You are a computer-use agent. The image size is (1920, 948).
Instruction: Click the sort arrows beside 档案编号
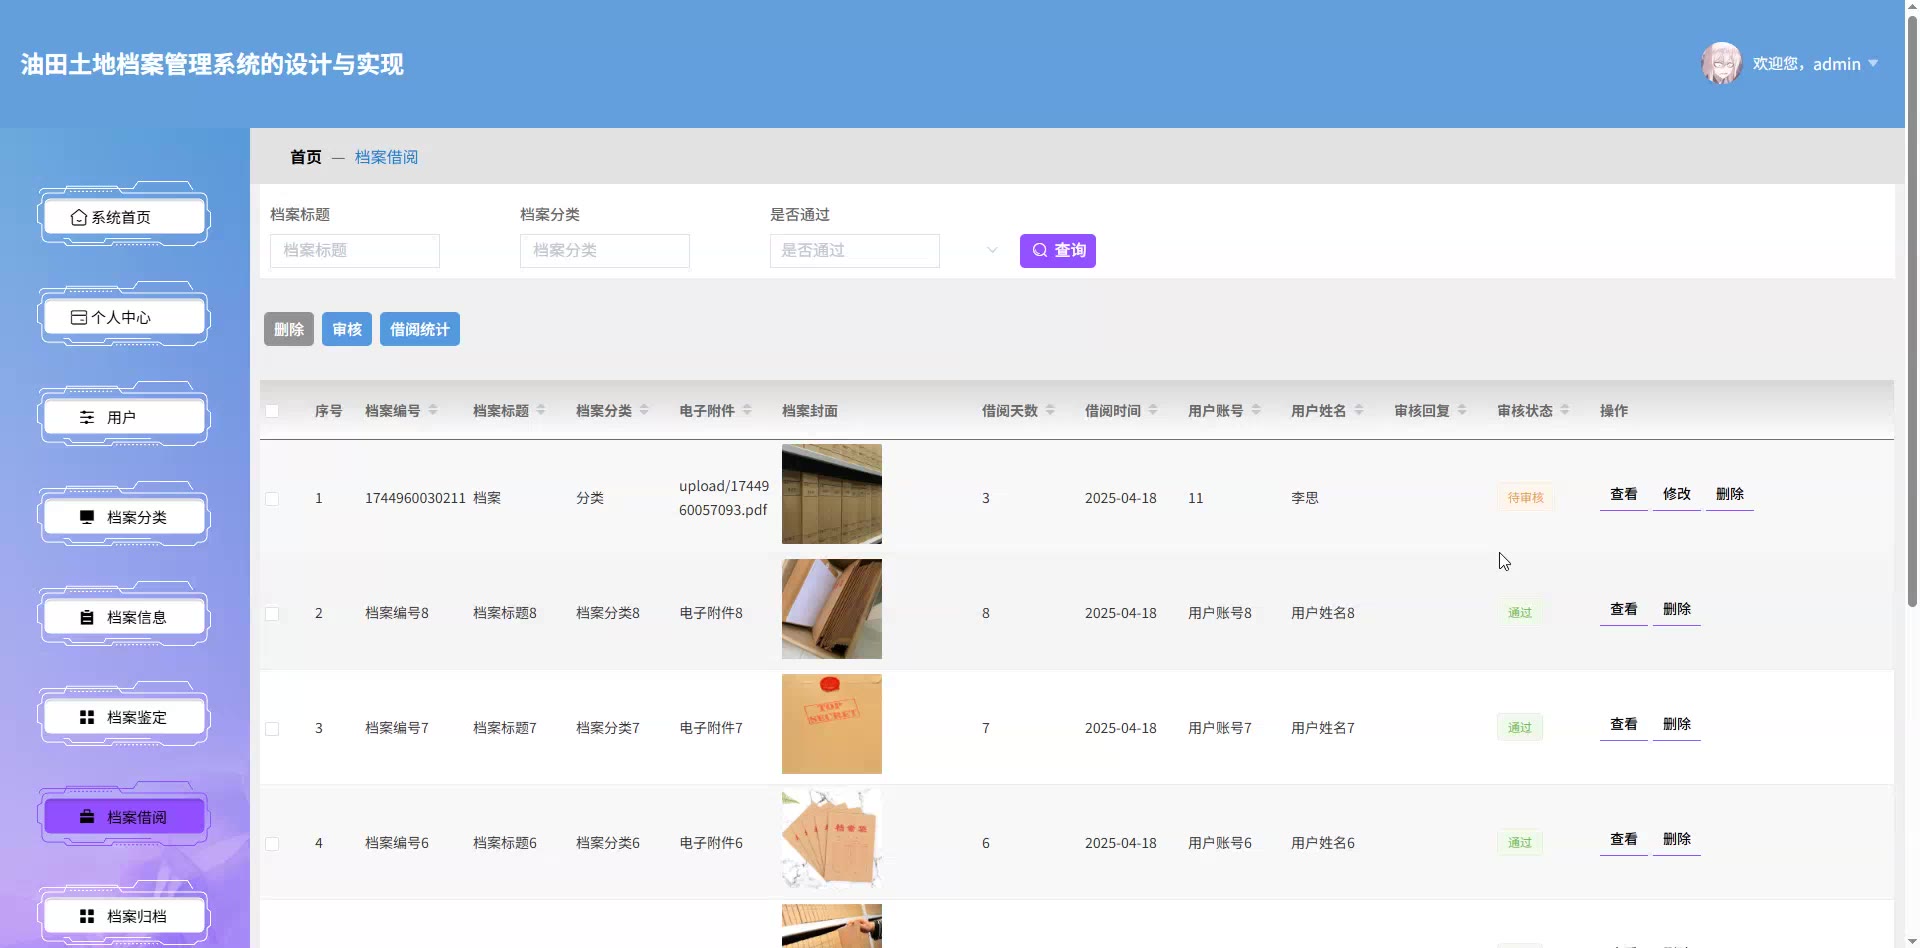(x=433, y=410)
